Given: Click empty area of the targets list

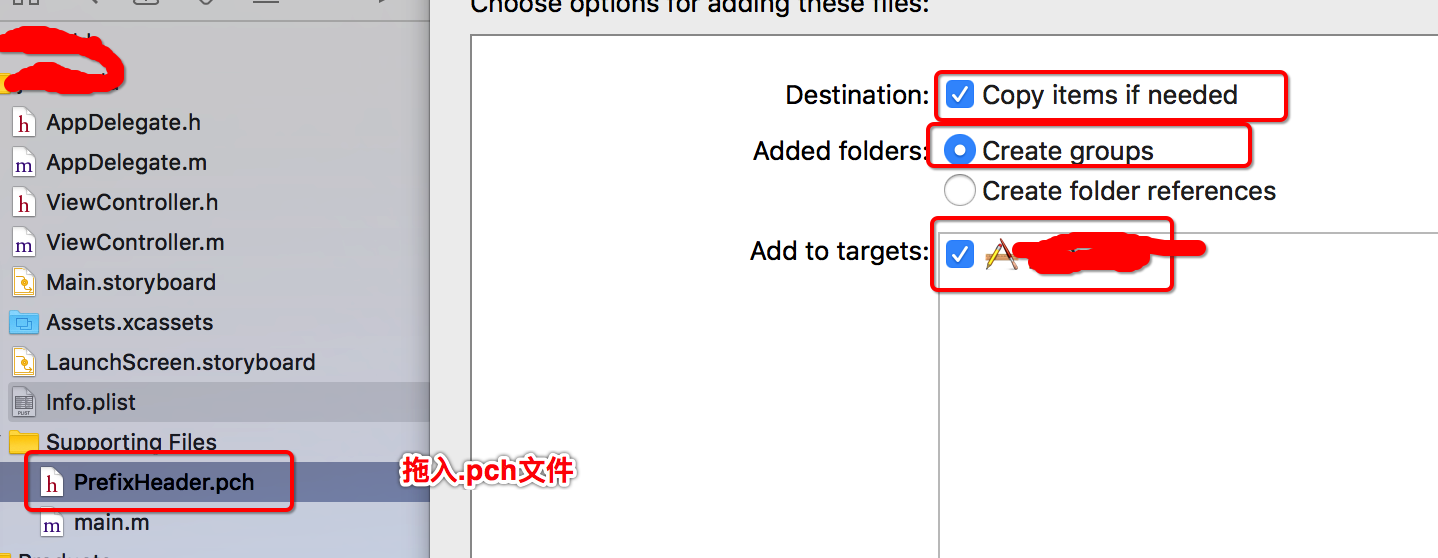Looking at the screenshot, I should point(1180,420).
